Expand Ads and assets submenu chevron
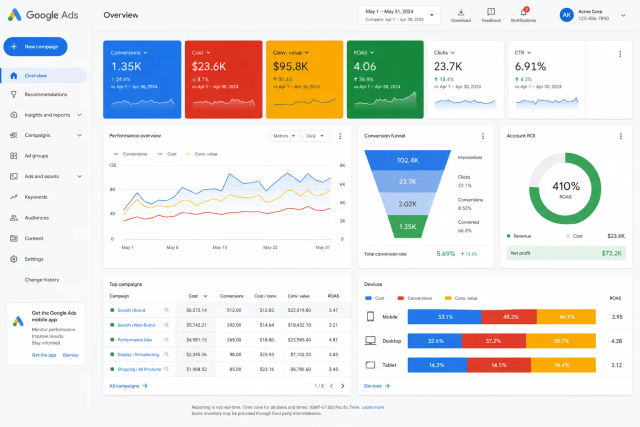Image resolution: width=640 pixels, height=427 pixels. (x=79, y=176)
